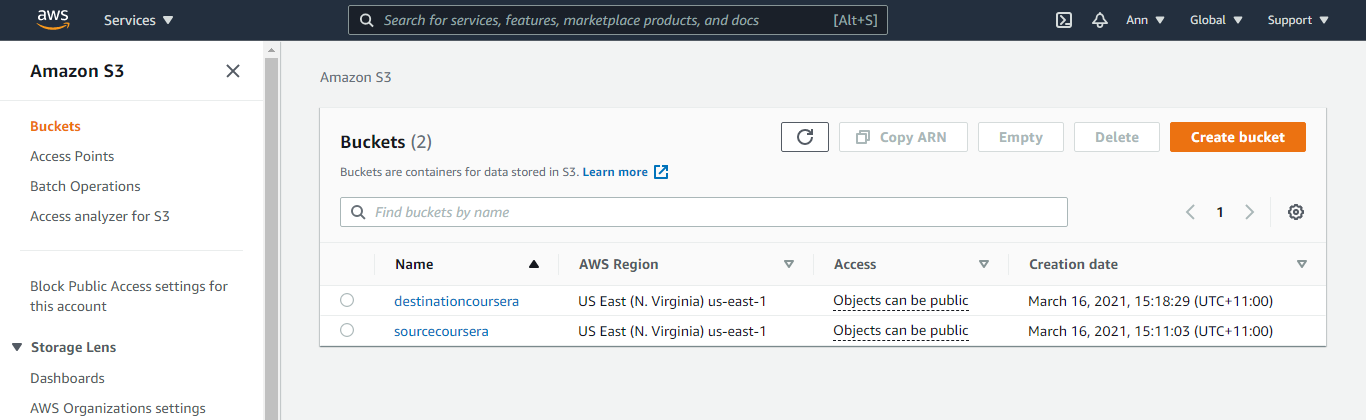Open the Global region dropdown
The image size is (1366, 420).
1216,20
